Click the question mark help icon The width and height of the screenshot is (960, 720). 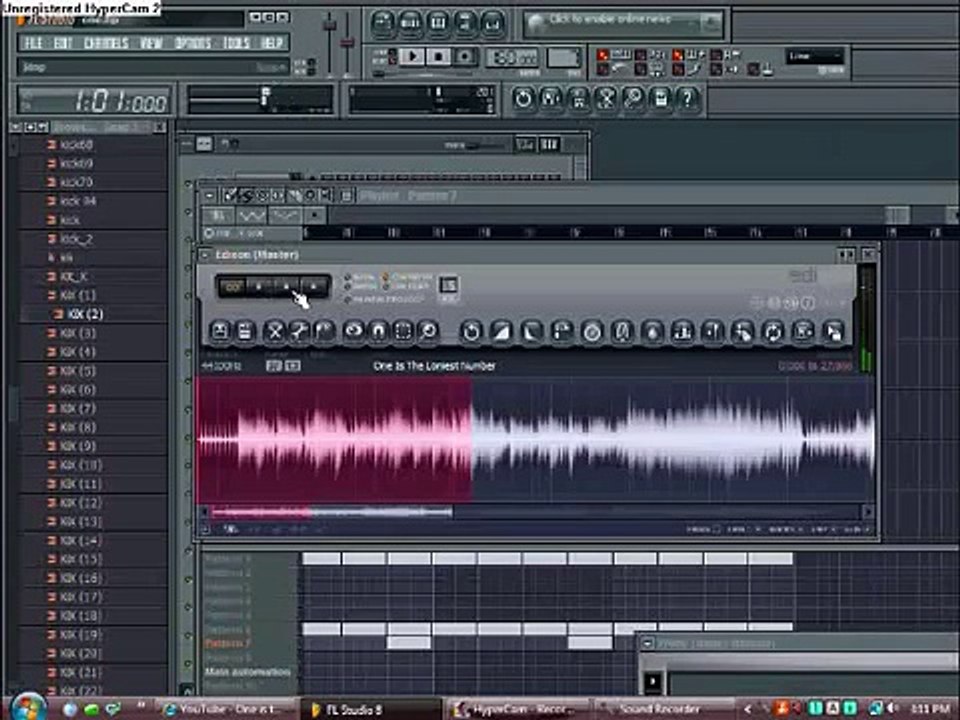(x=688, y=99)
